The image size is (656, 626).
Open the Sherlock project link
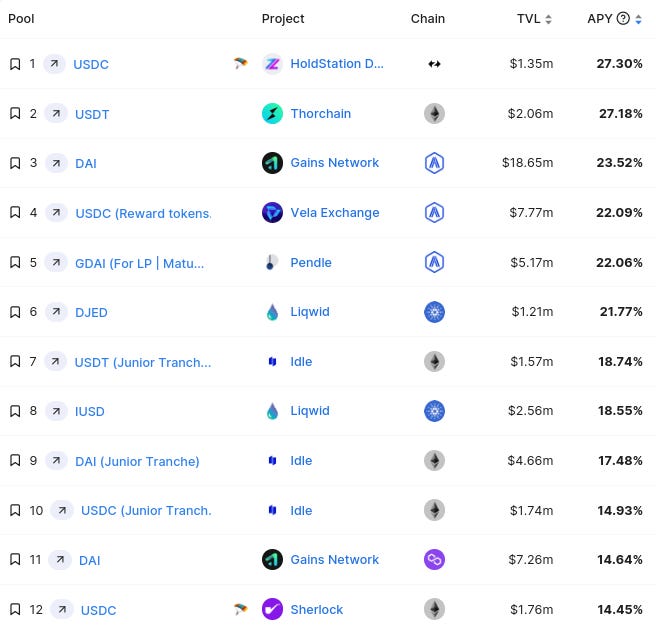click(x=317, y=609)
